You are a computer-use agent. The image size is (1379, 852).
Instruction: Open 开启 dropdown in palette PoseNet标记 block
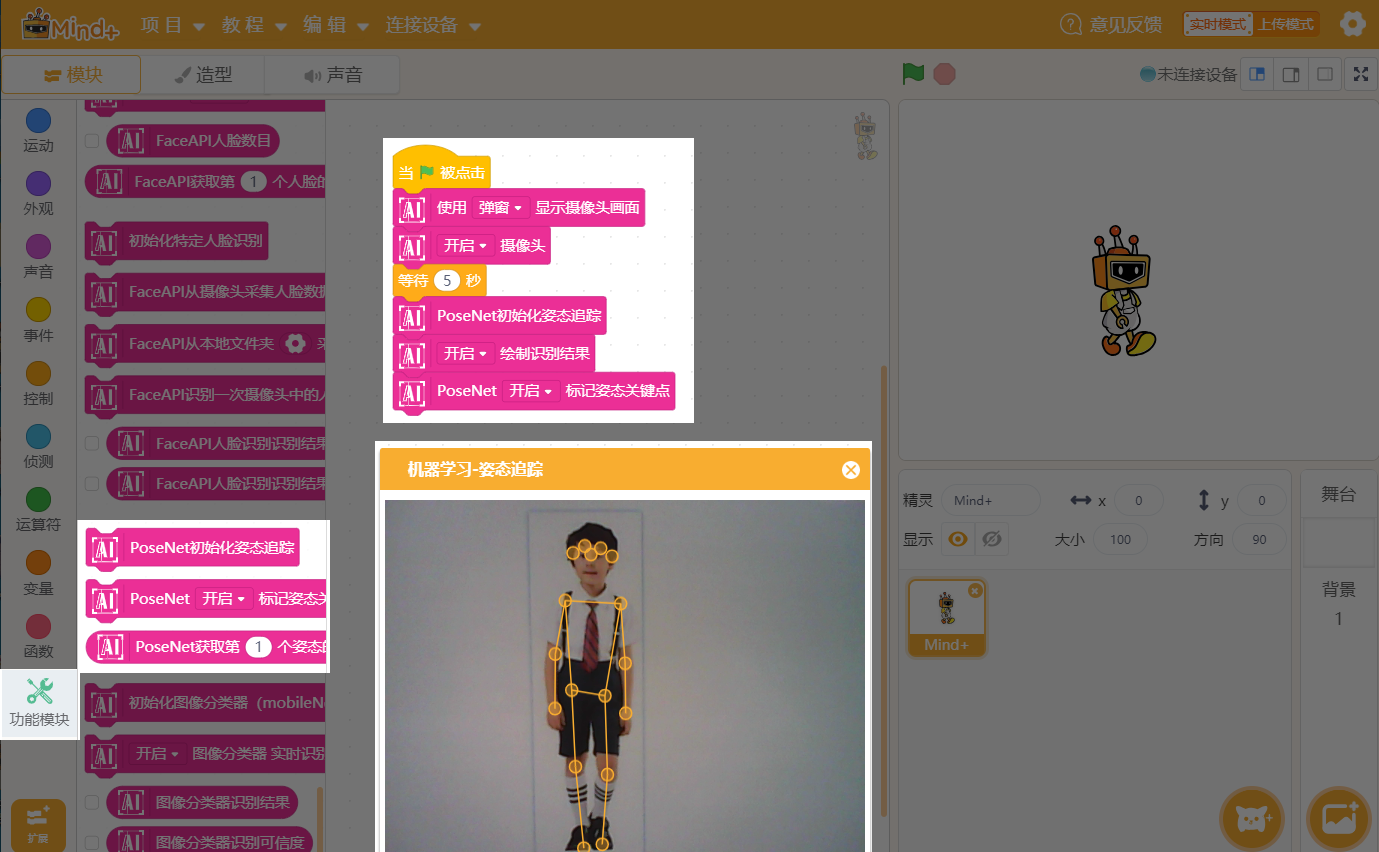(223, 599)
